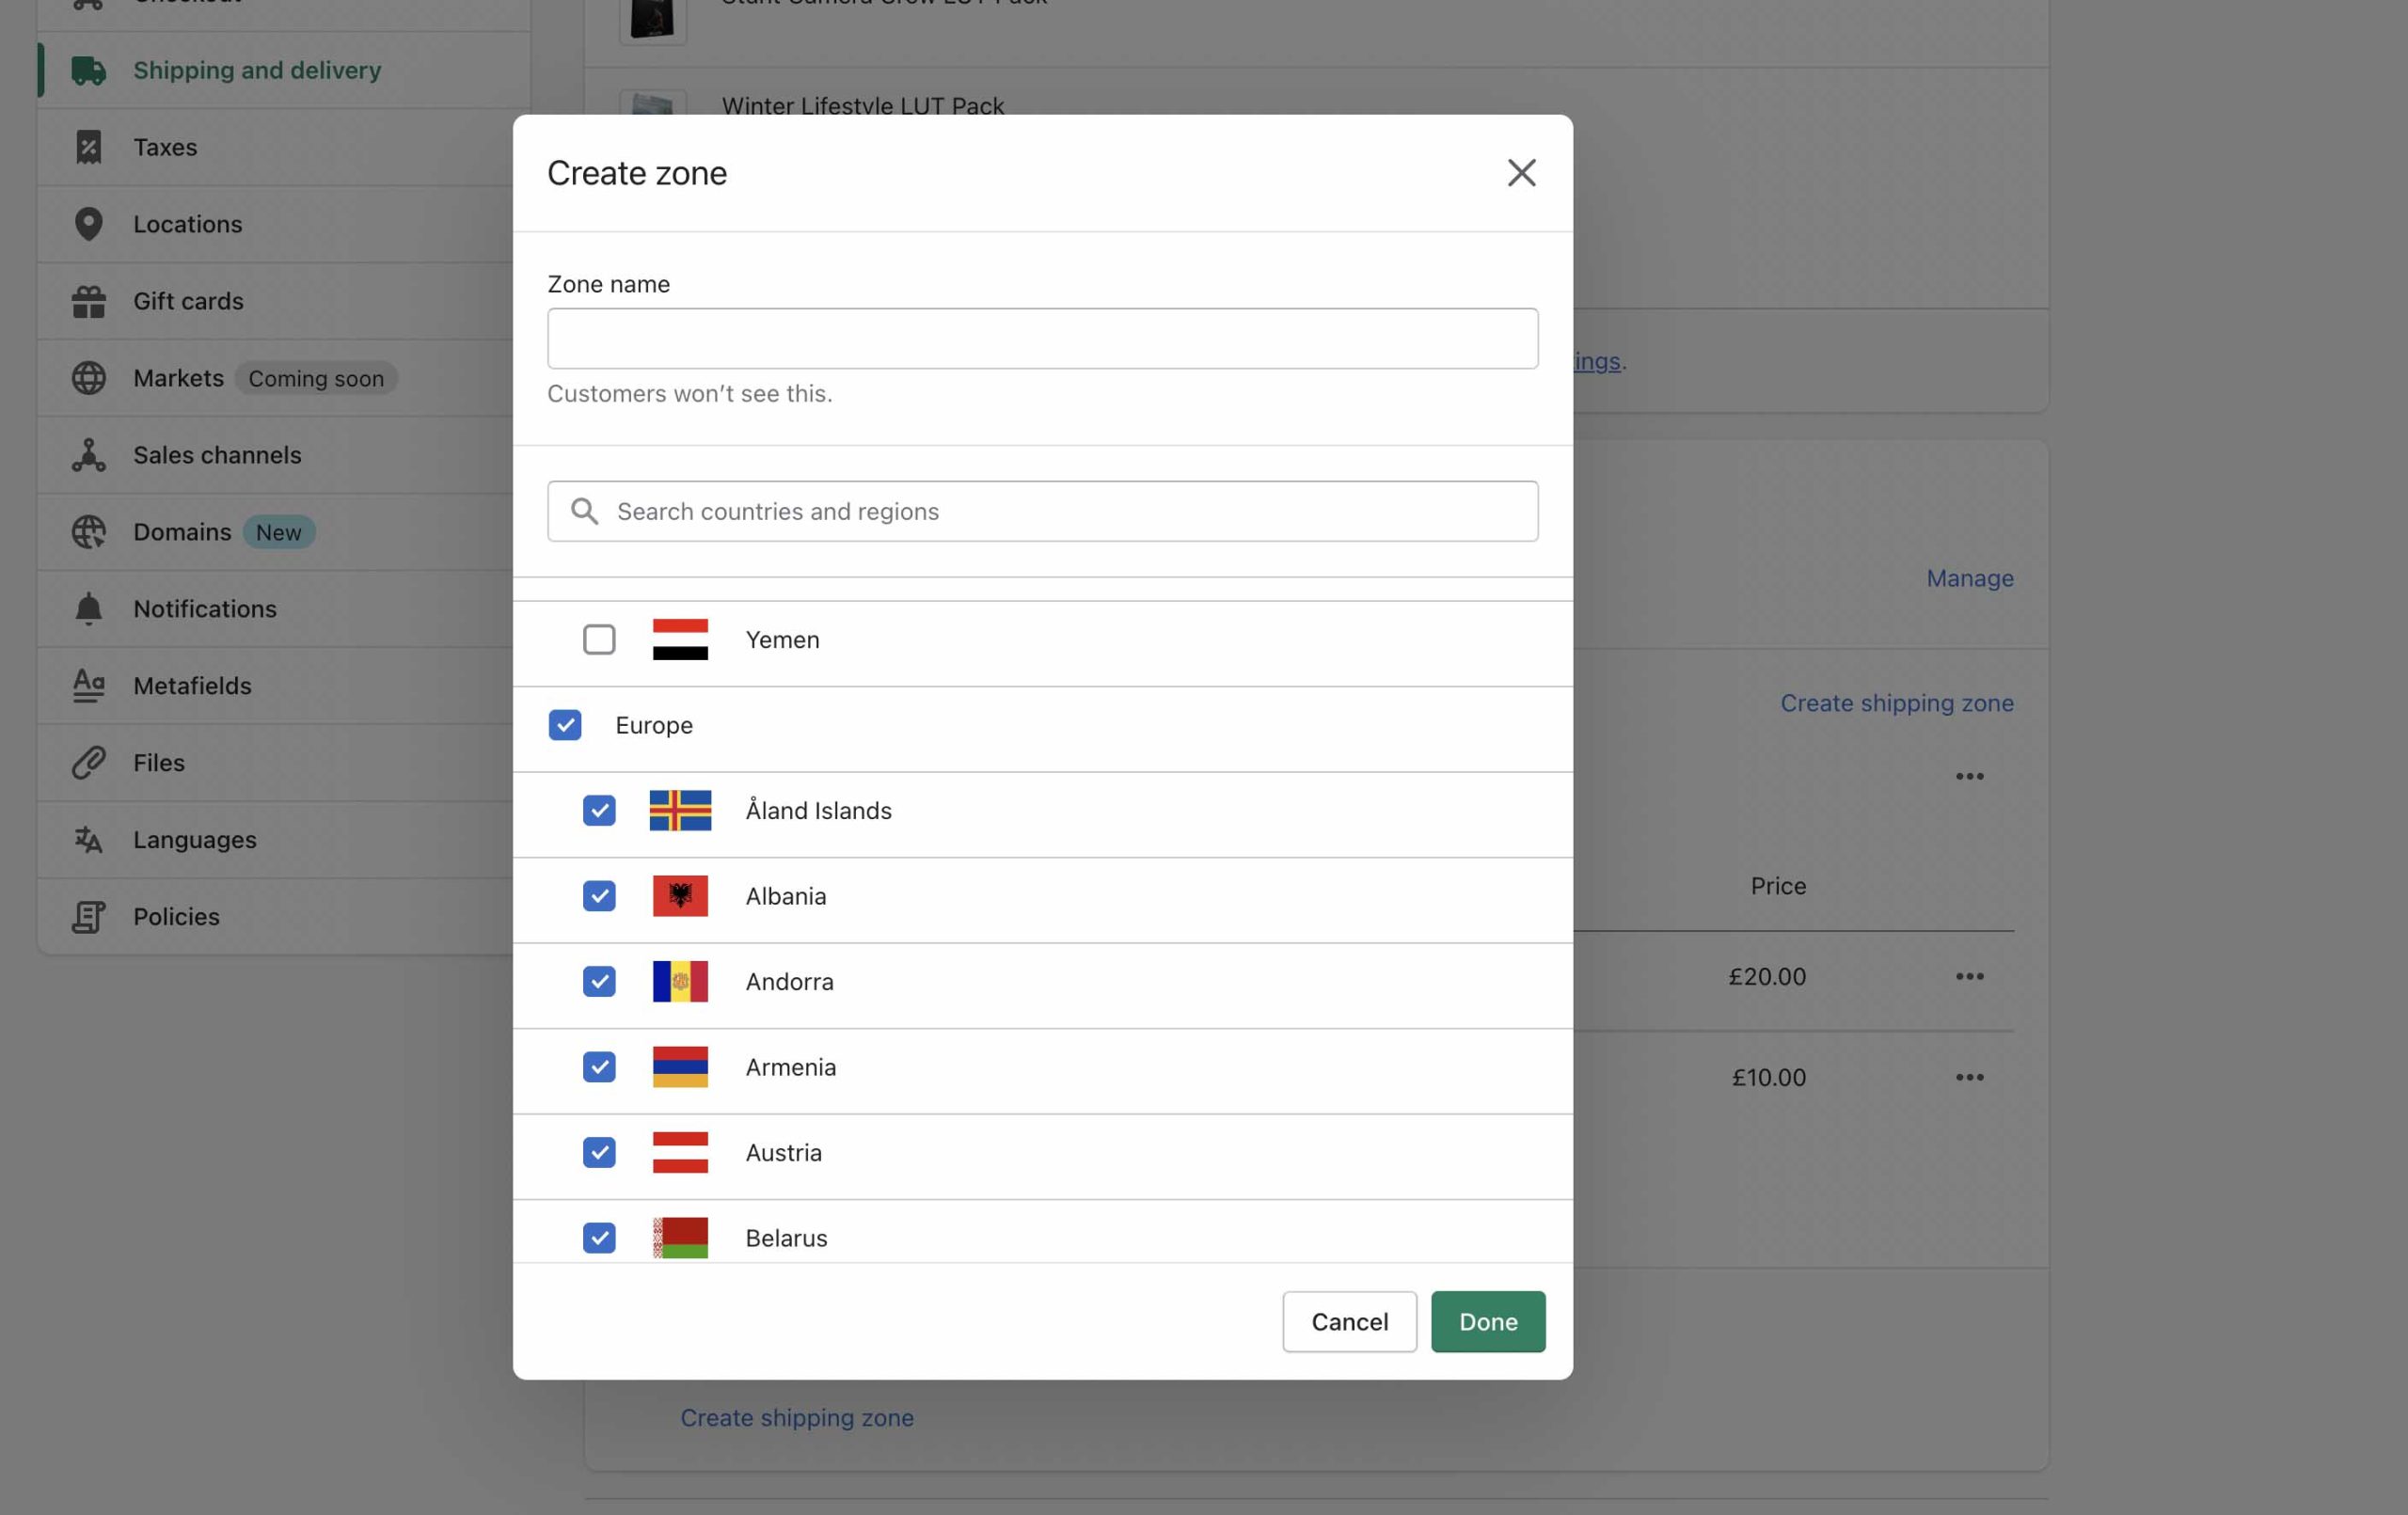Screen dimensions: 2408x1515
Task: Click the Locations pin icon
Action: pos(88,224)
